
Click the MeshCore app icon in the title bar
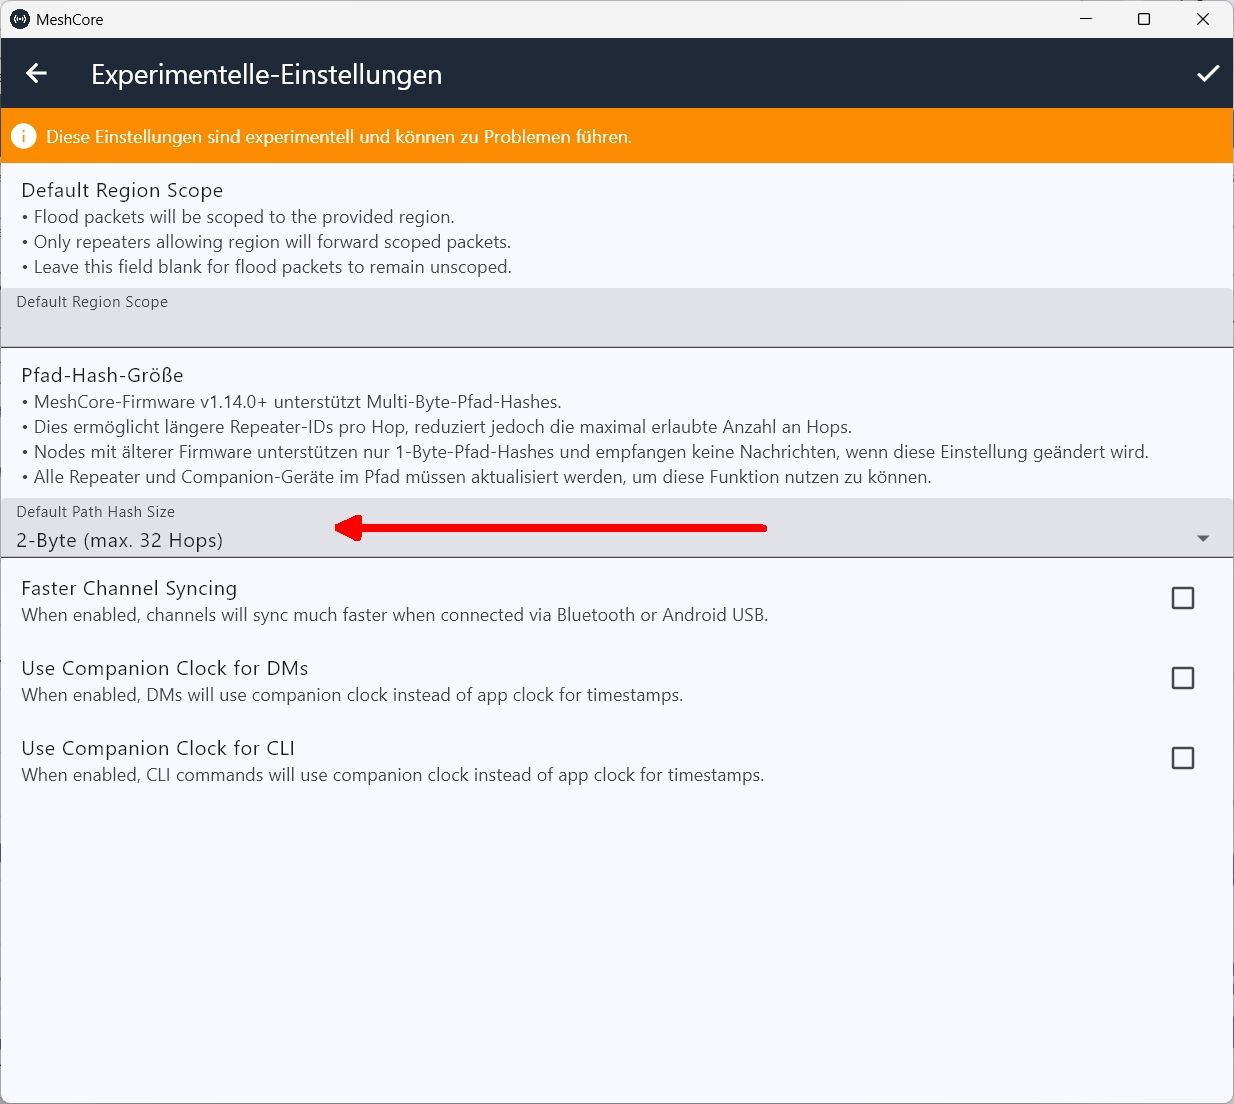(x=20, y=19)
